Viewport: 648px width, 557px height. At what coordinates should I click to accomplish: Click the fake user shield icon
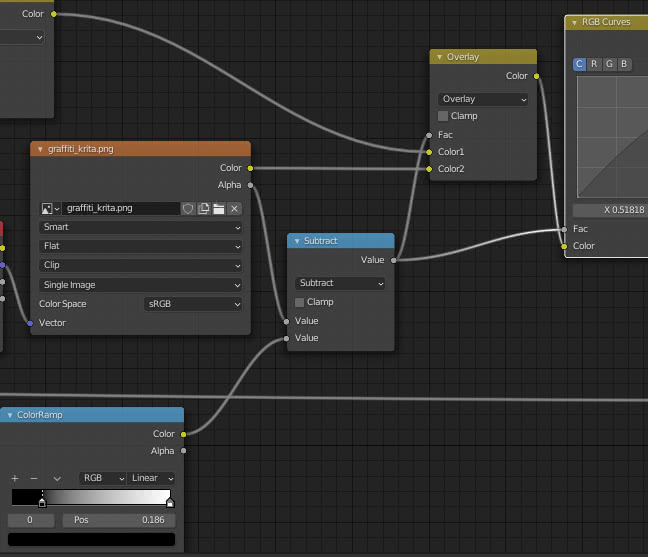tap(187, 208)
